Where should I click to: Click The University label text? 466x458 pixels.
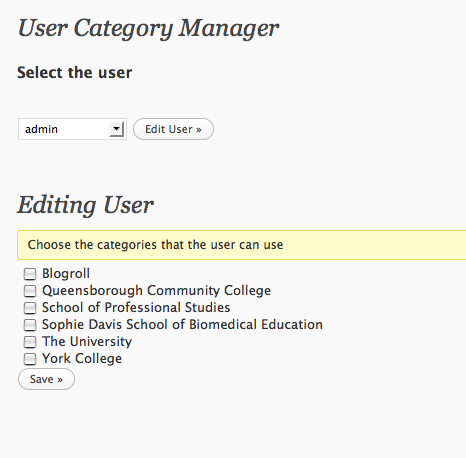tap(87, 342)
